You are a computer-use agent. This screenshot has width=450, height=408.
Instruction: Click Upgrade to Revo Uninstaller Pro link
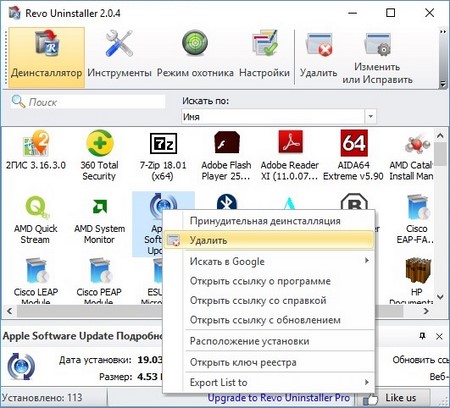point(279,398)
